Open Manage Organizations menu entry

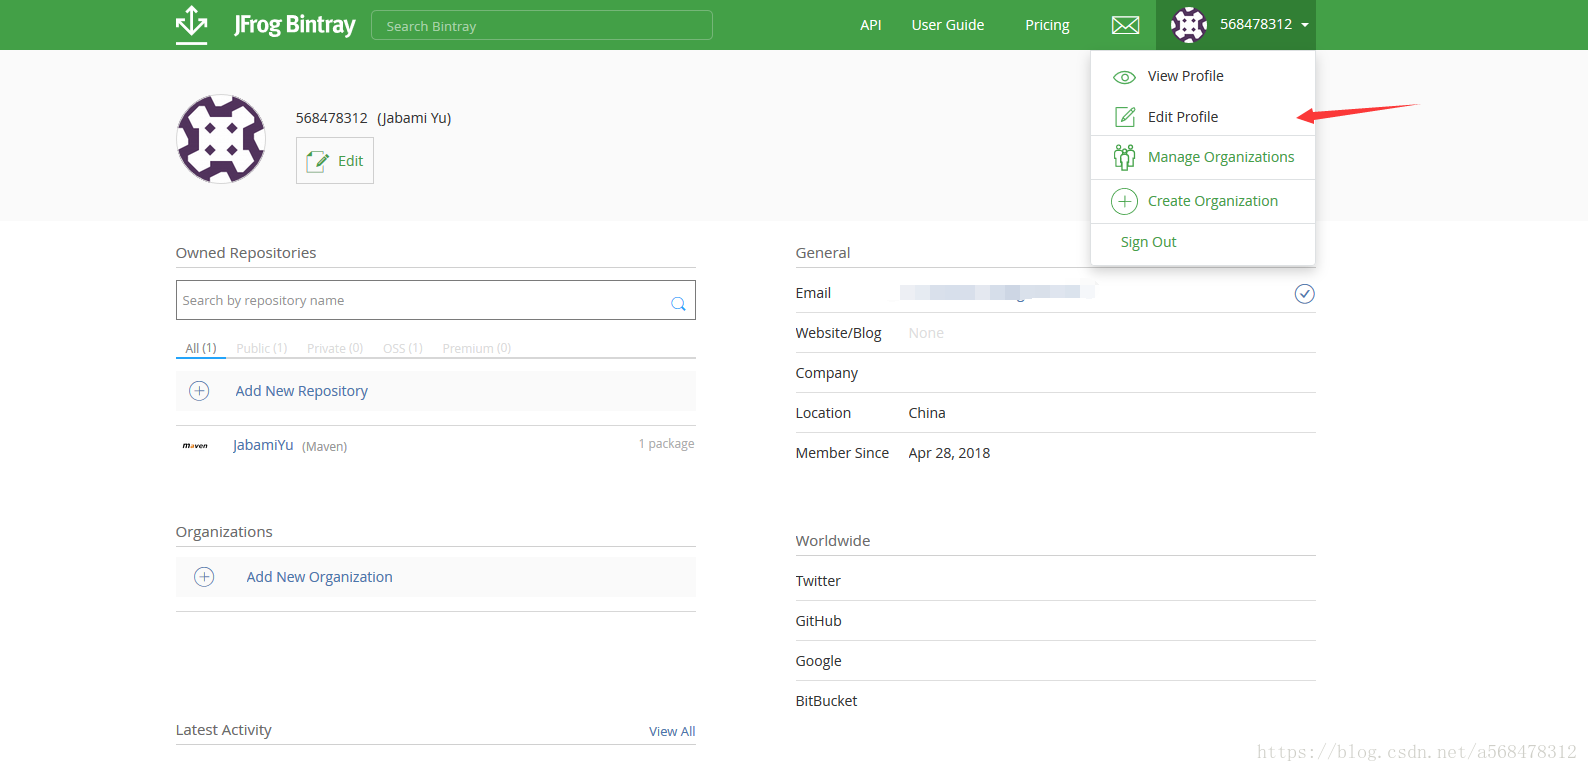1220,157
